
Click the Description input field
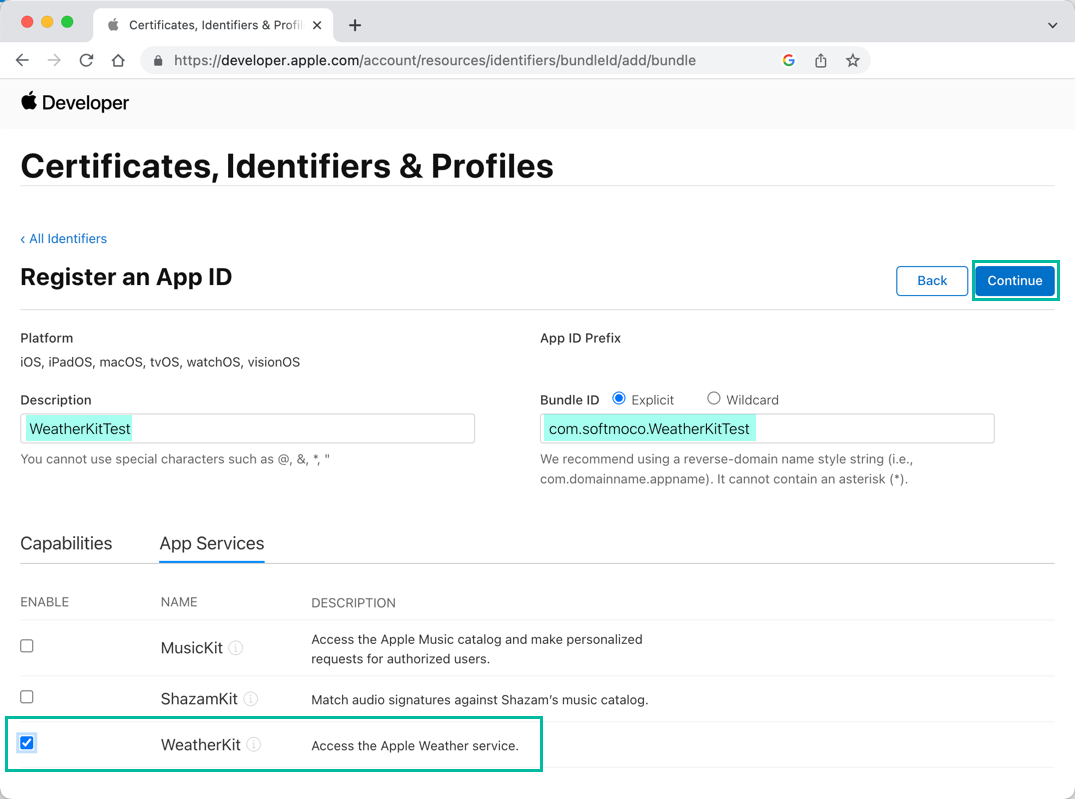click(247, 429)
